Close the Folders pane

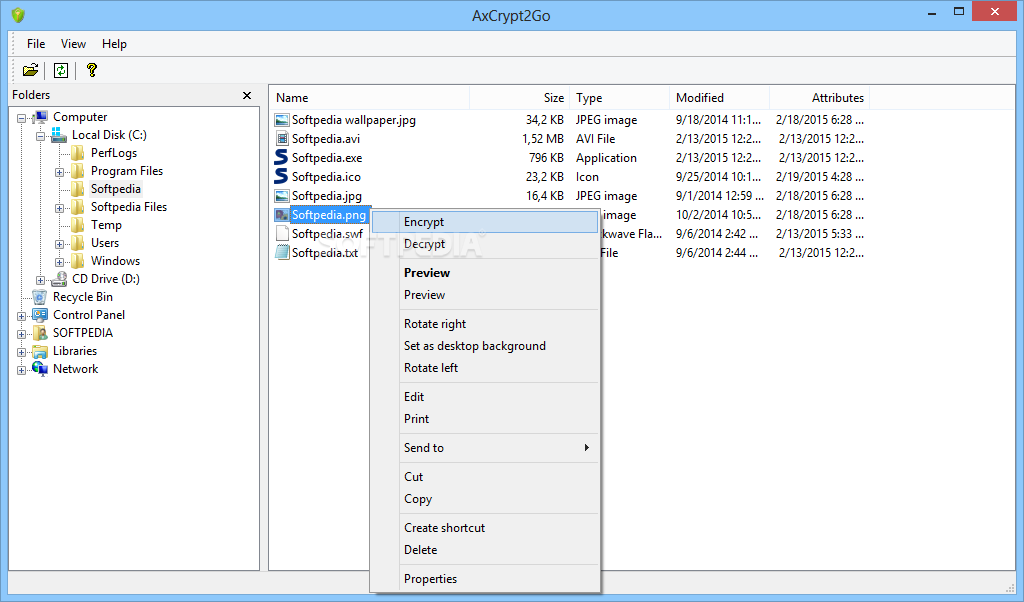coord(247,95)
